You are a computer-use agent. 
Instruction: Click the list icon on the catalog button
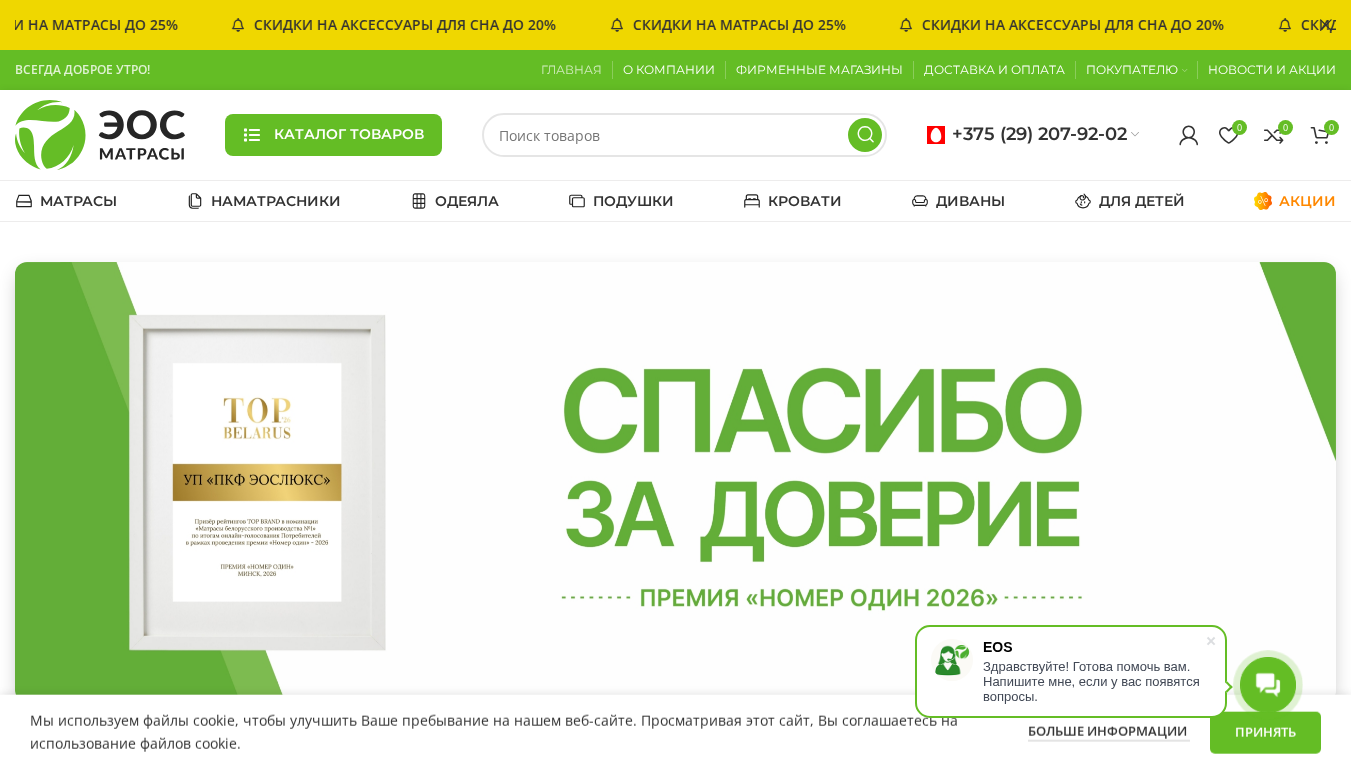[x=252, y=135]
